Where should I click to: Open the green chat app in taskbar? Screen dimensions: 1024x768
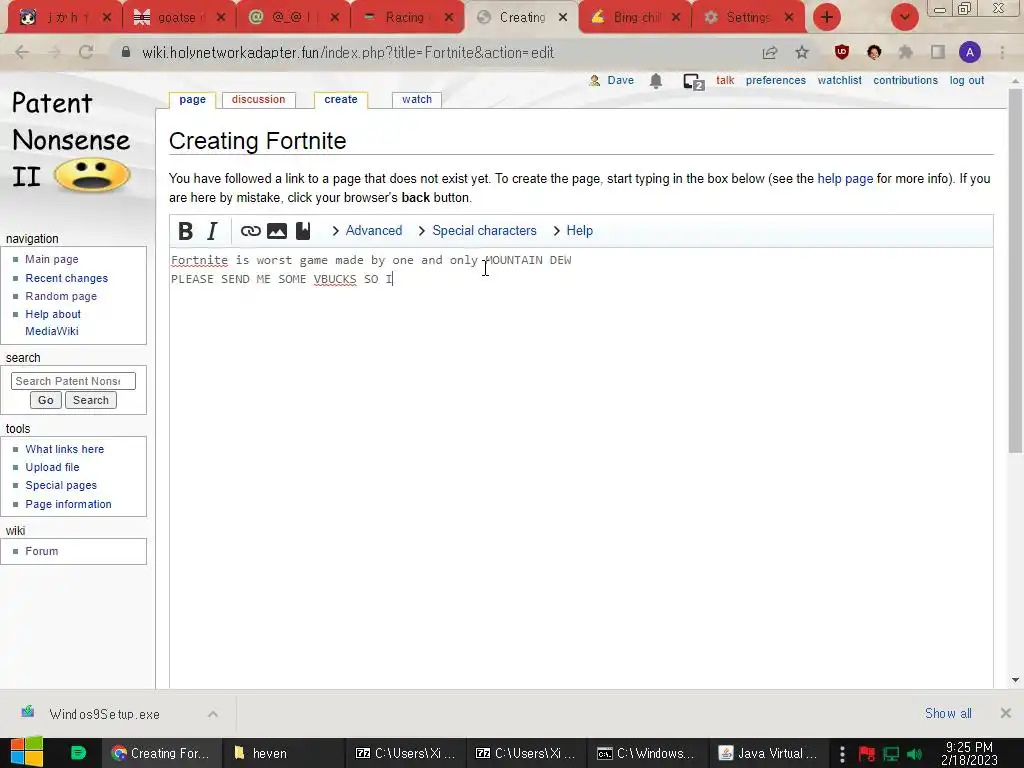pos(78,753)
